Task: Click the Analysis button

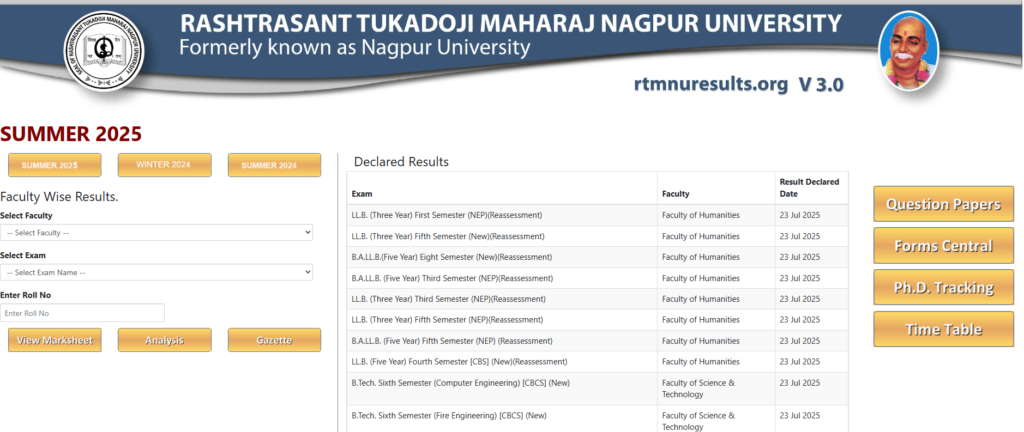Action: coord(165,340)
